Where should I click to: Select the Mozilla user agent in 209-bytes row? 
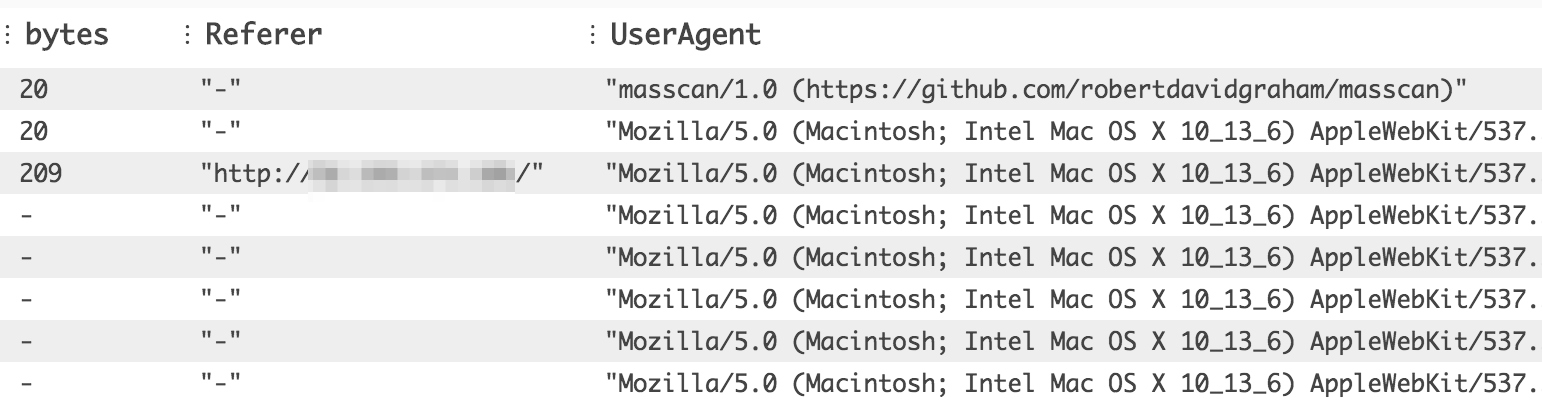coord(1070,173)
